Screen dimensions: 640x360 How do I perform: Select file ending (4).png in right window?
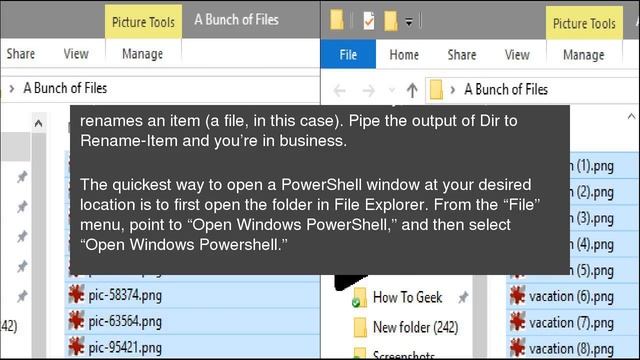(604, 244)
